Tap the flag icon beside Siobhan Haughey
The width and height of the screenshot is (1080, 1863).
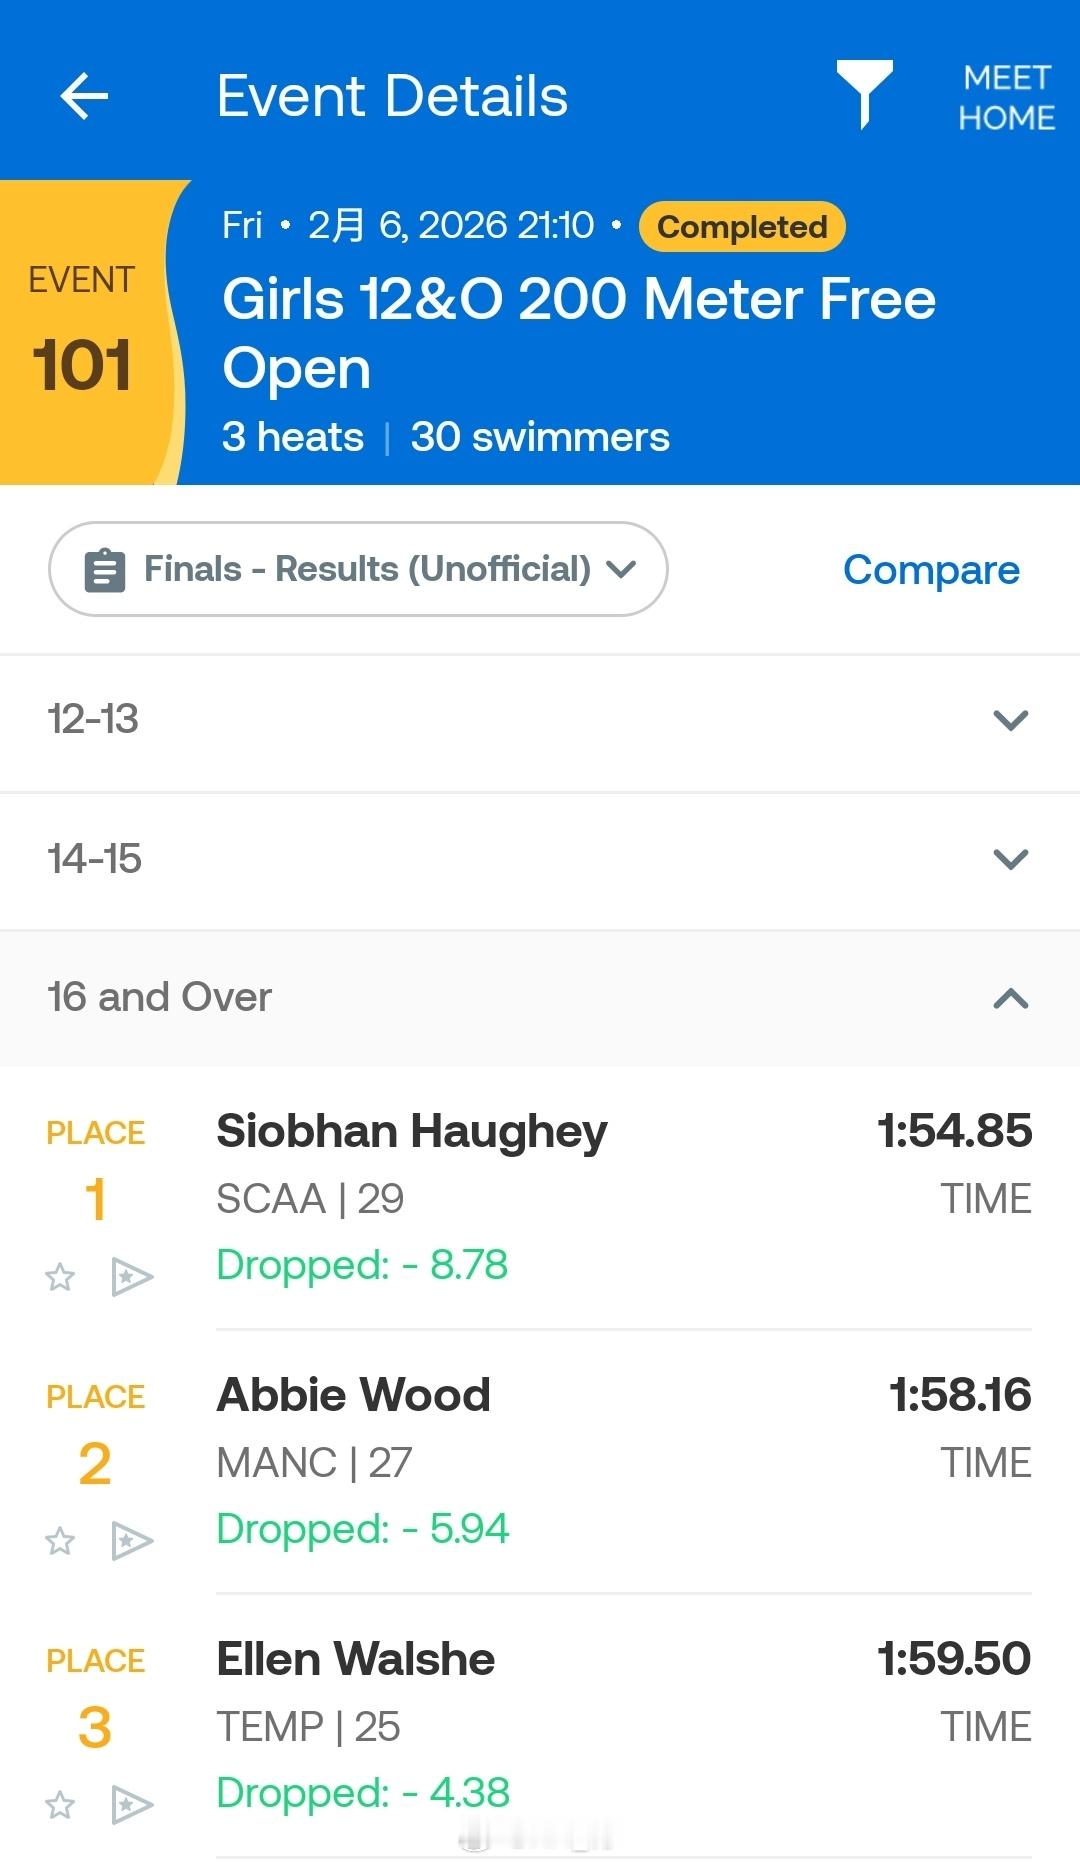(x=132, y=1277)
